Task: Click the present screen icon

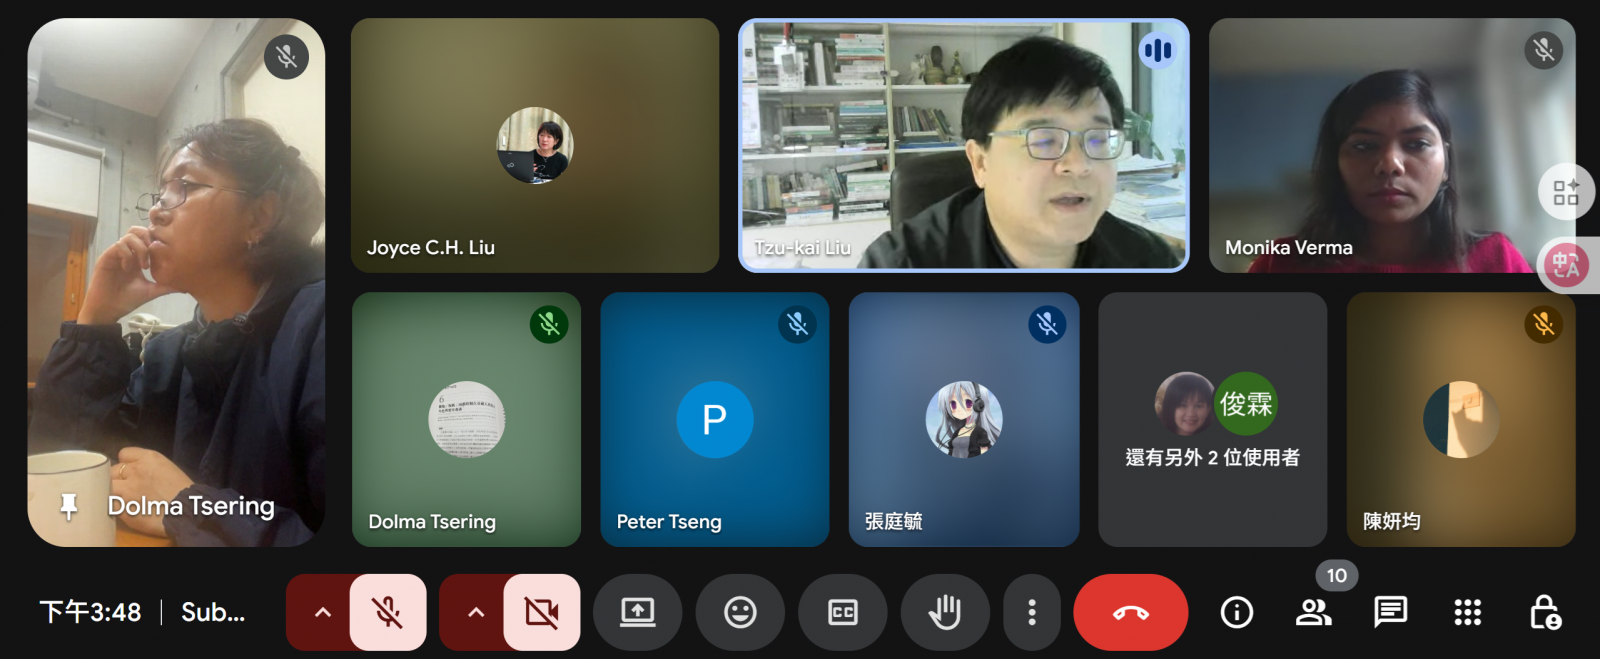Action: click(637, 612)
